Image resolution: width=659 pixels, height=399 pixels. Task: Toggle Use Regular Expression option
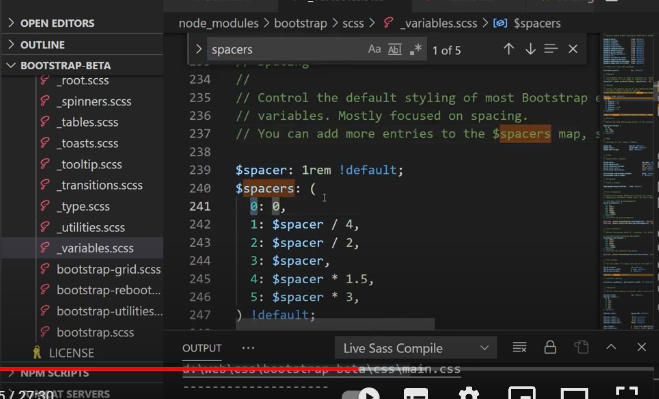point(415,49)
